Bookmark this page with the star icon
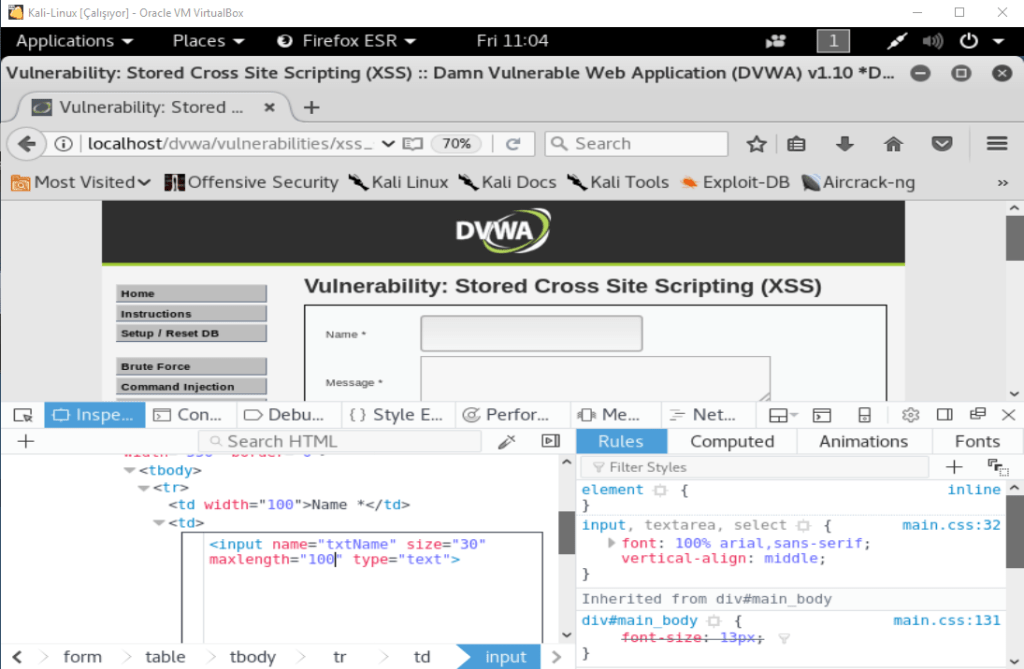This screenshot has width=1024, height=669. tap(757, 144)
